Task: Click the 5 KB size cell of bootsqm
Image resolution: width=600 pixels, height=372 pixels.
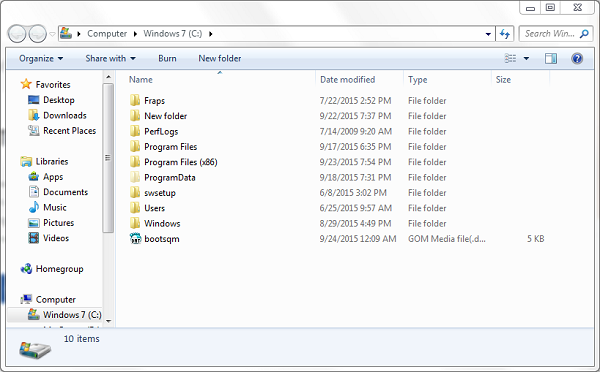Action: click(535, 239)
